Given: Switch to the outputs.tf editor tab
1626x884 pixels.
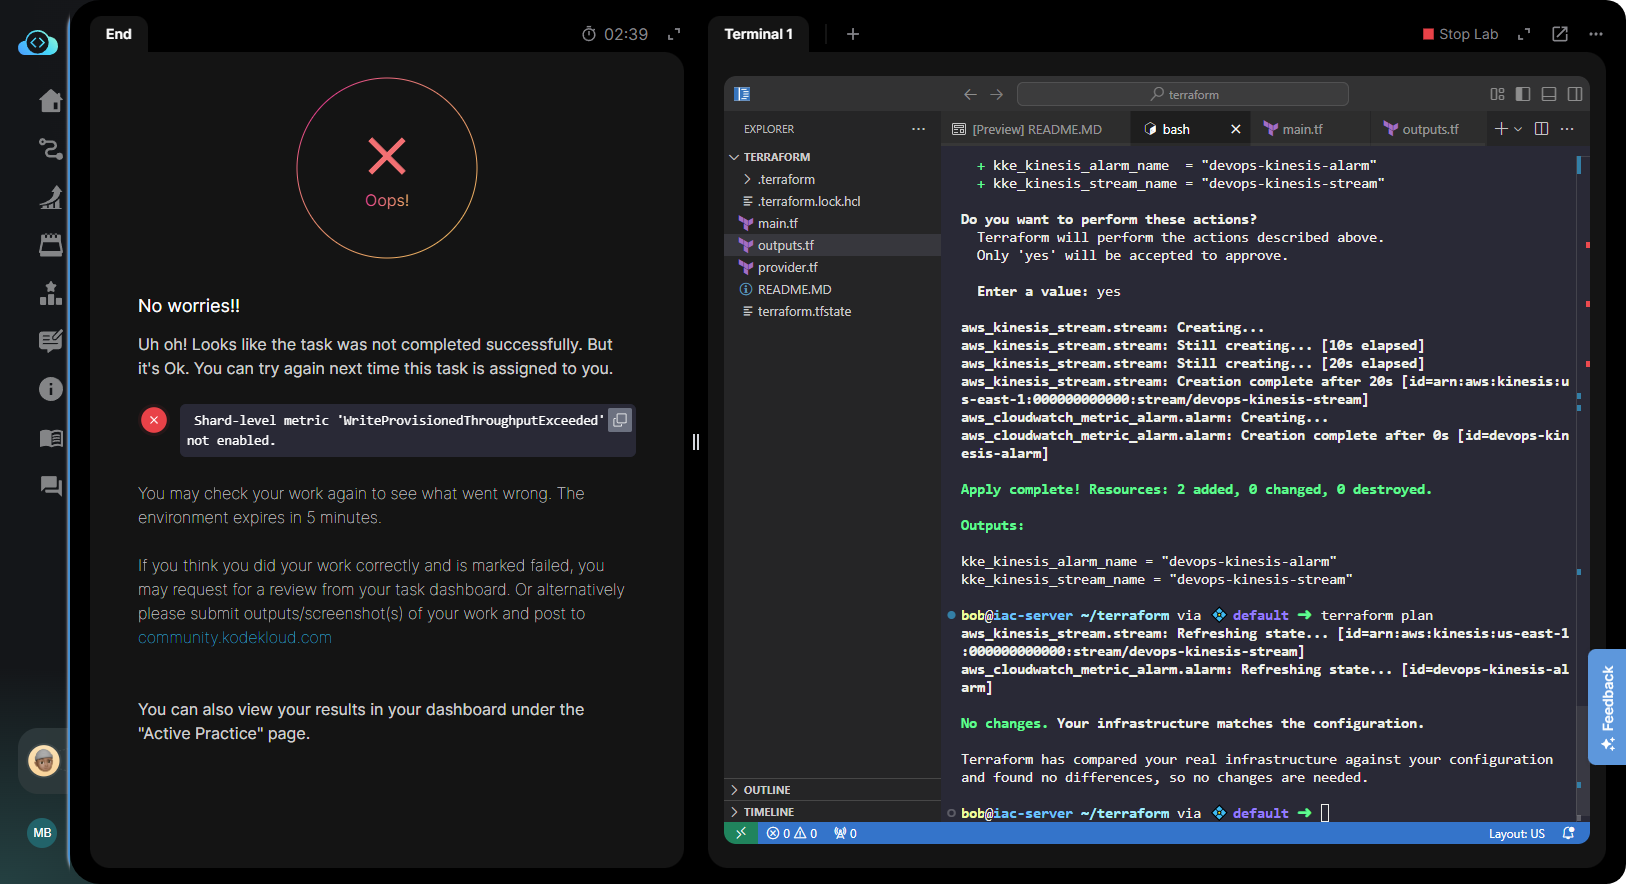Looking at the screenshot, I should pos(1429,129).
